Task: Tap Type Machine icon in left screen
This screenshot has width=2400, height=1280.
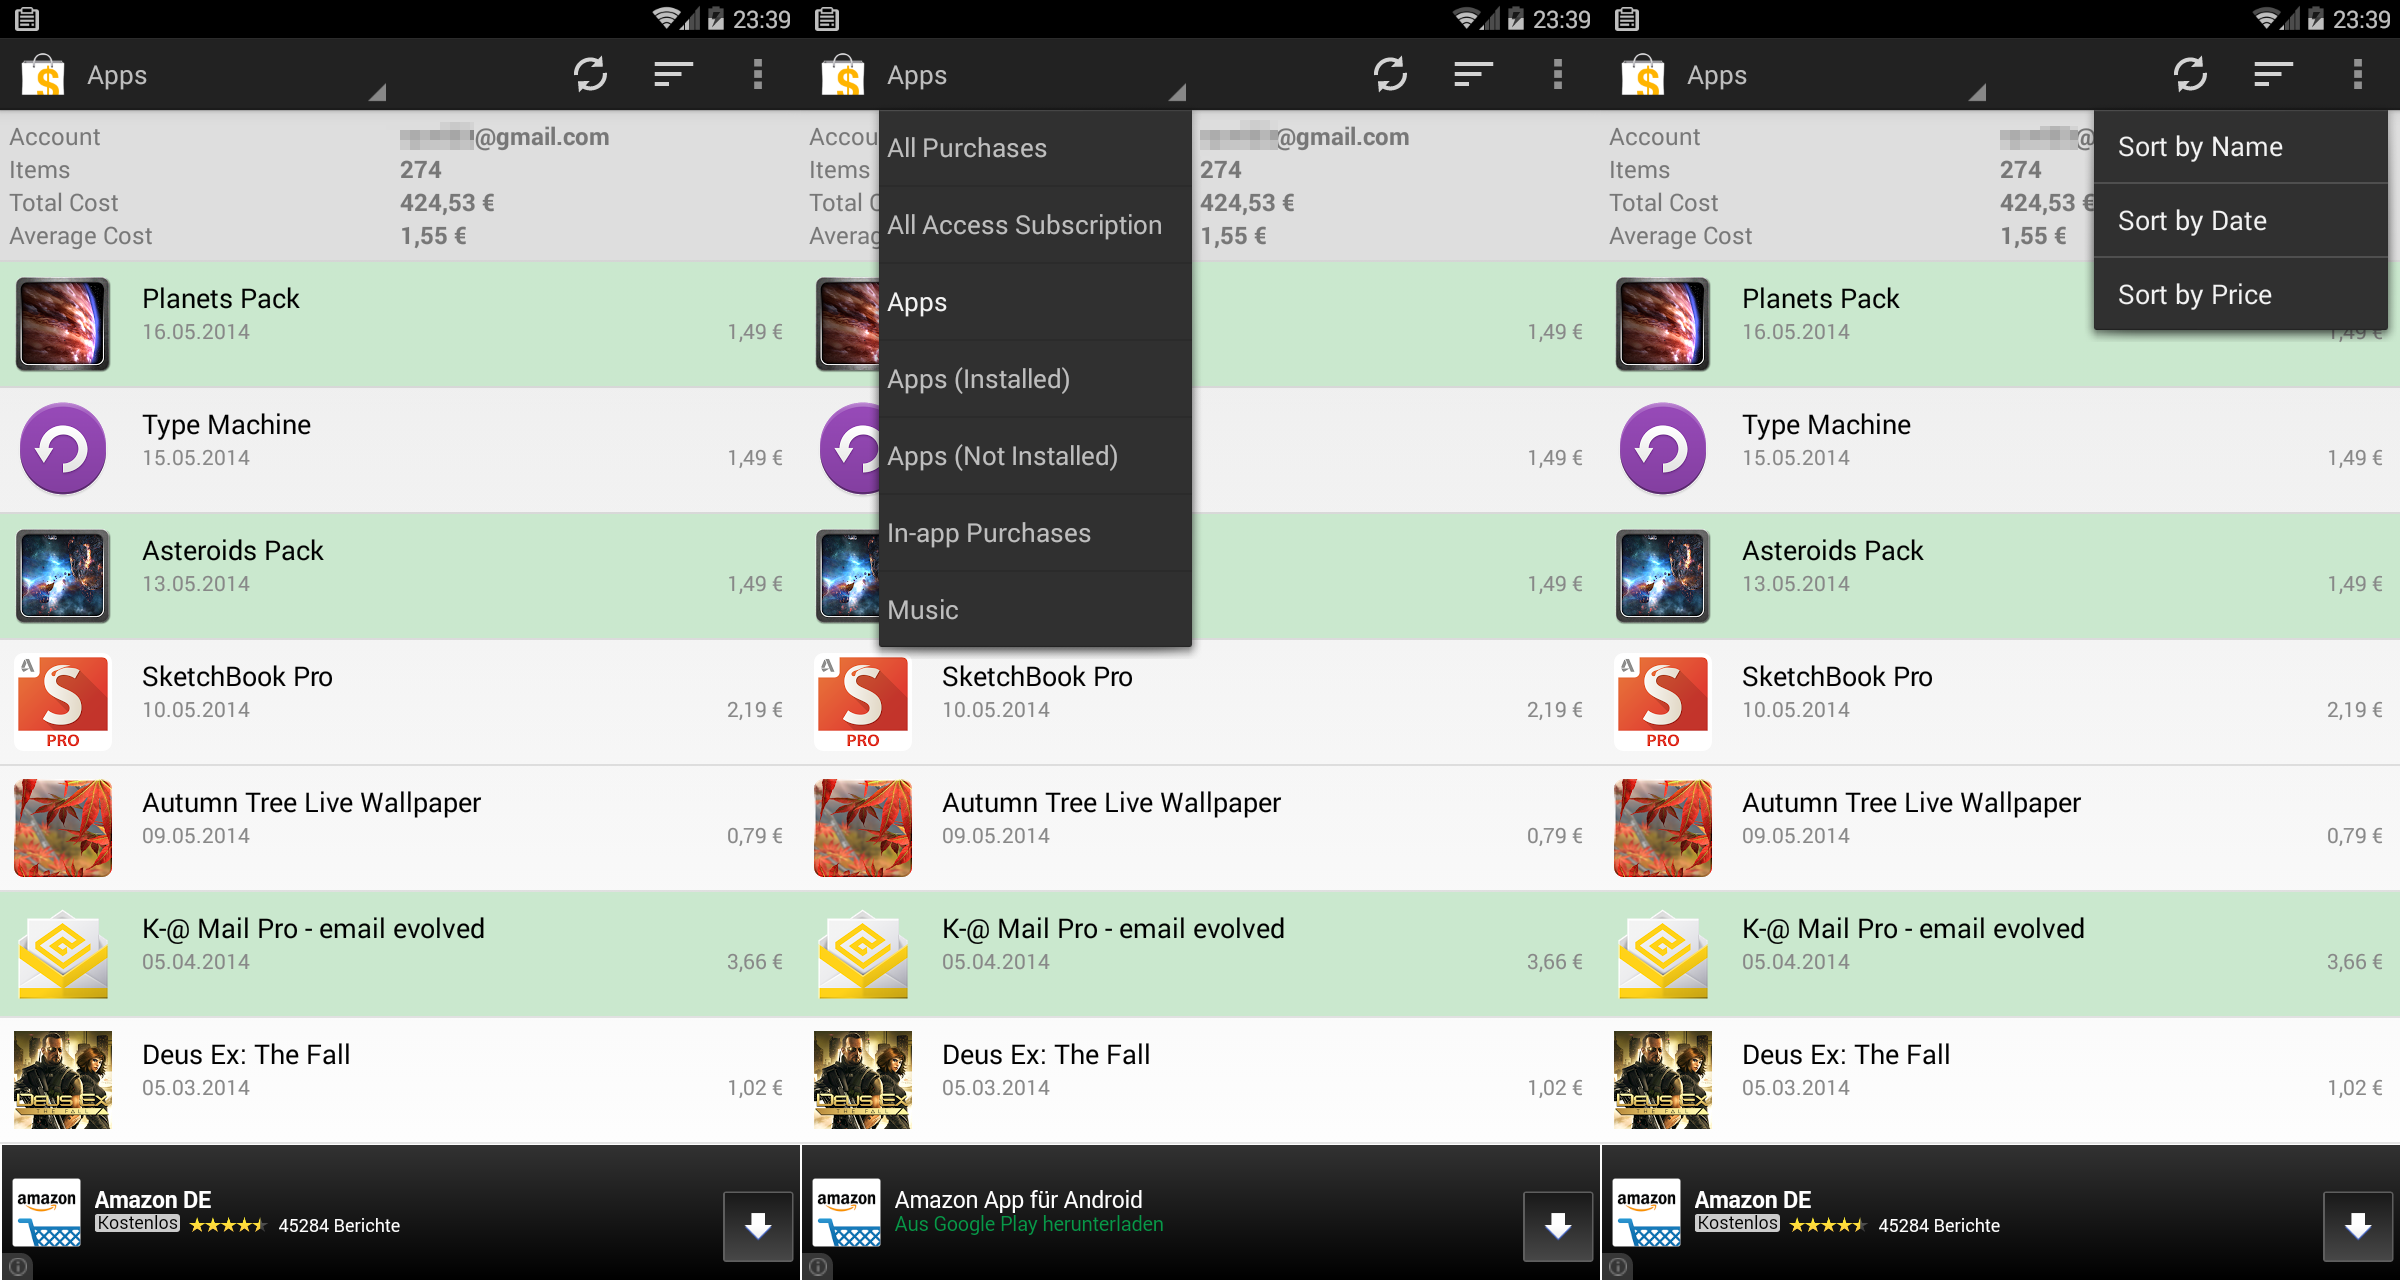Action: [x=63, y=449]
